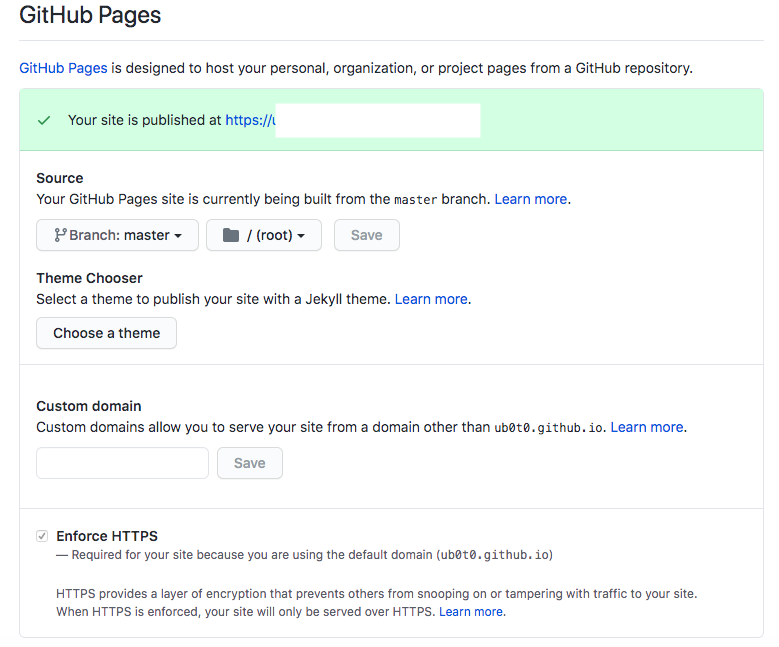This screenshot has width=779, height=647.
Task: Expand the / (root) folder dropdown
Action: click(264, 235)
